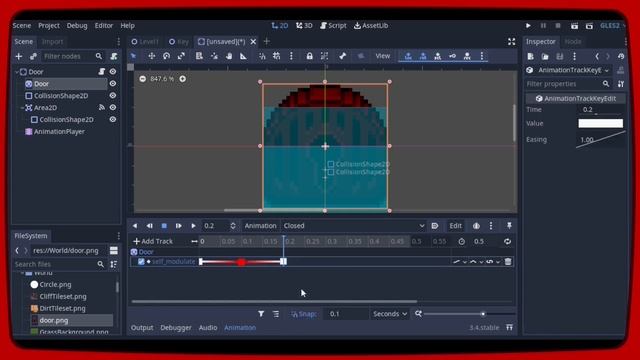Open the AssetLib workspace

click(371, 25)
